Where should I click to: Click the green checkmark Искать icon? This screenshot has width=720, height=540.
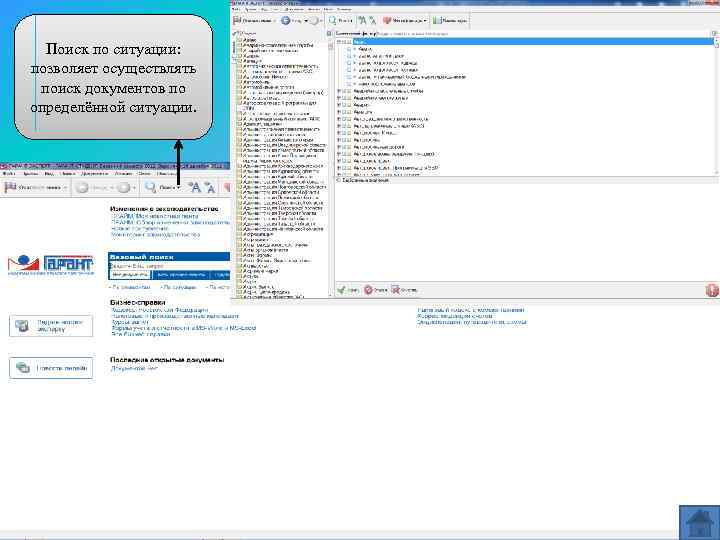[x=341, y=290]
